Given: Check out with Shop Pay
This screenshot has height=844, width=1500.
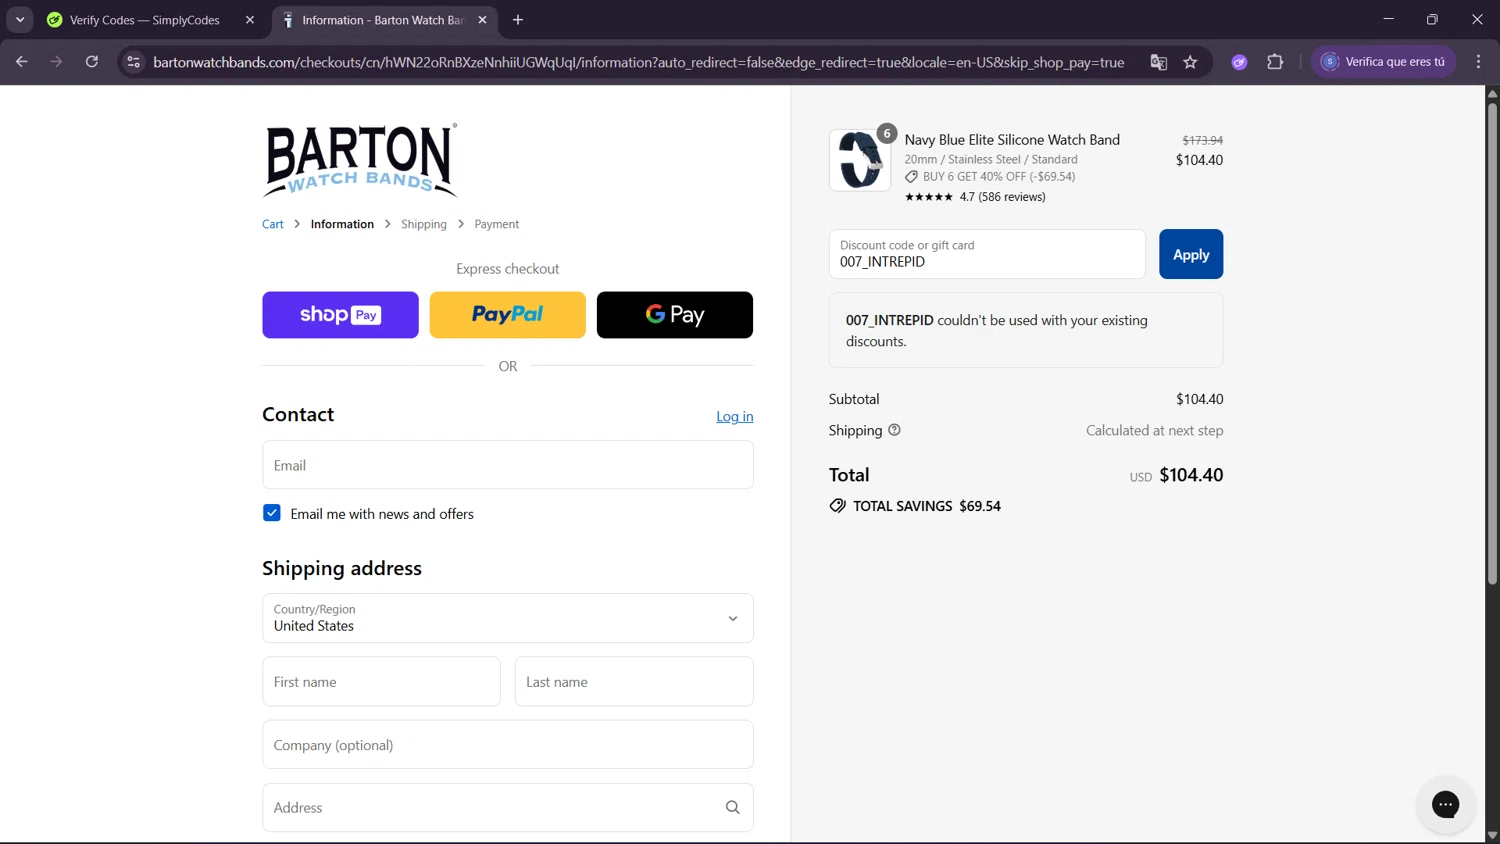Looking at the screenshot, I should pyautogui.click(x=340, y=315).
